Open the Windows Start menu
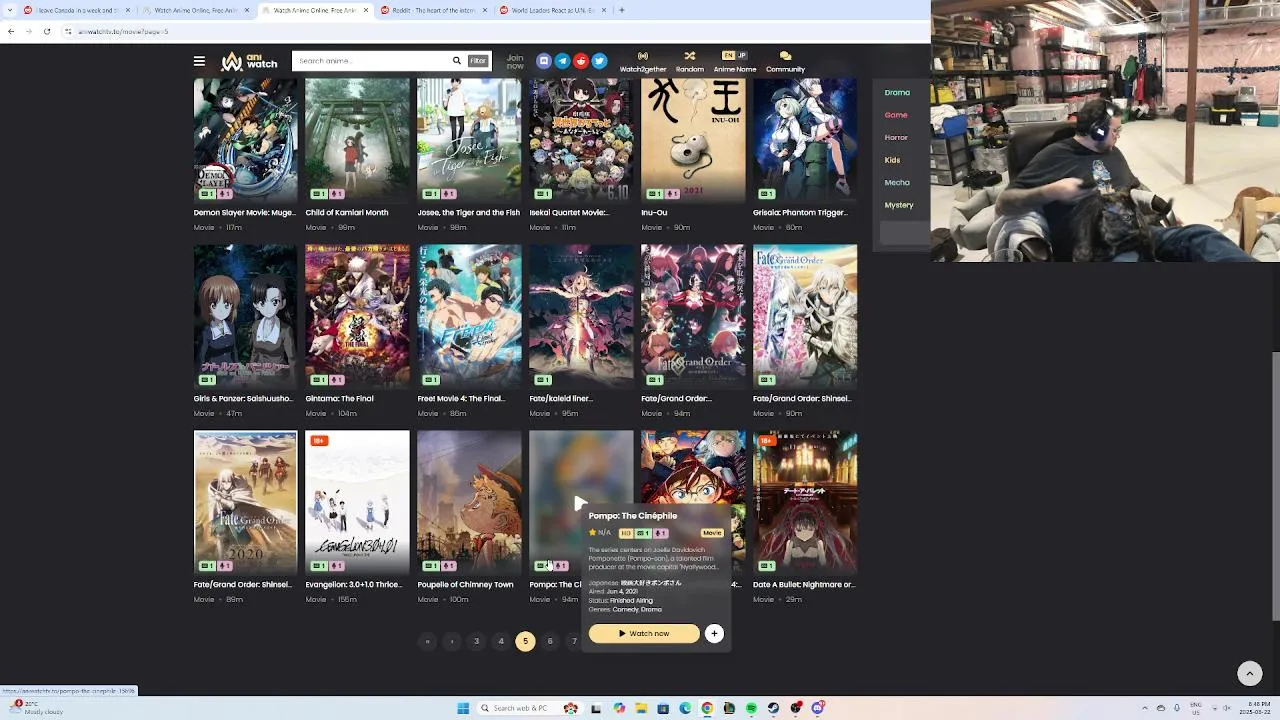The width and height of the screenshot is (1280, 720). (463, 708)
